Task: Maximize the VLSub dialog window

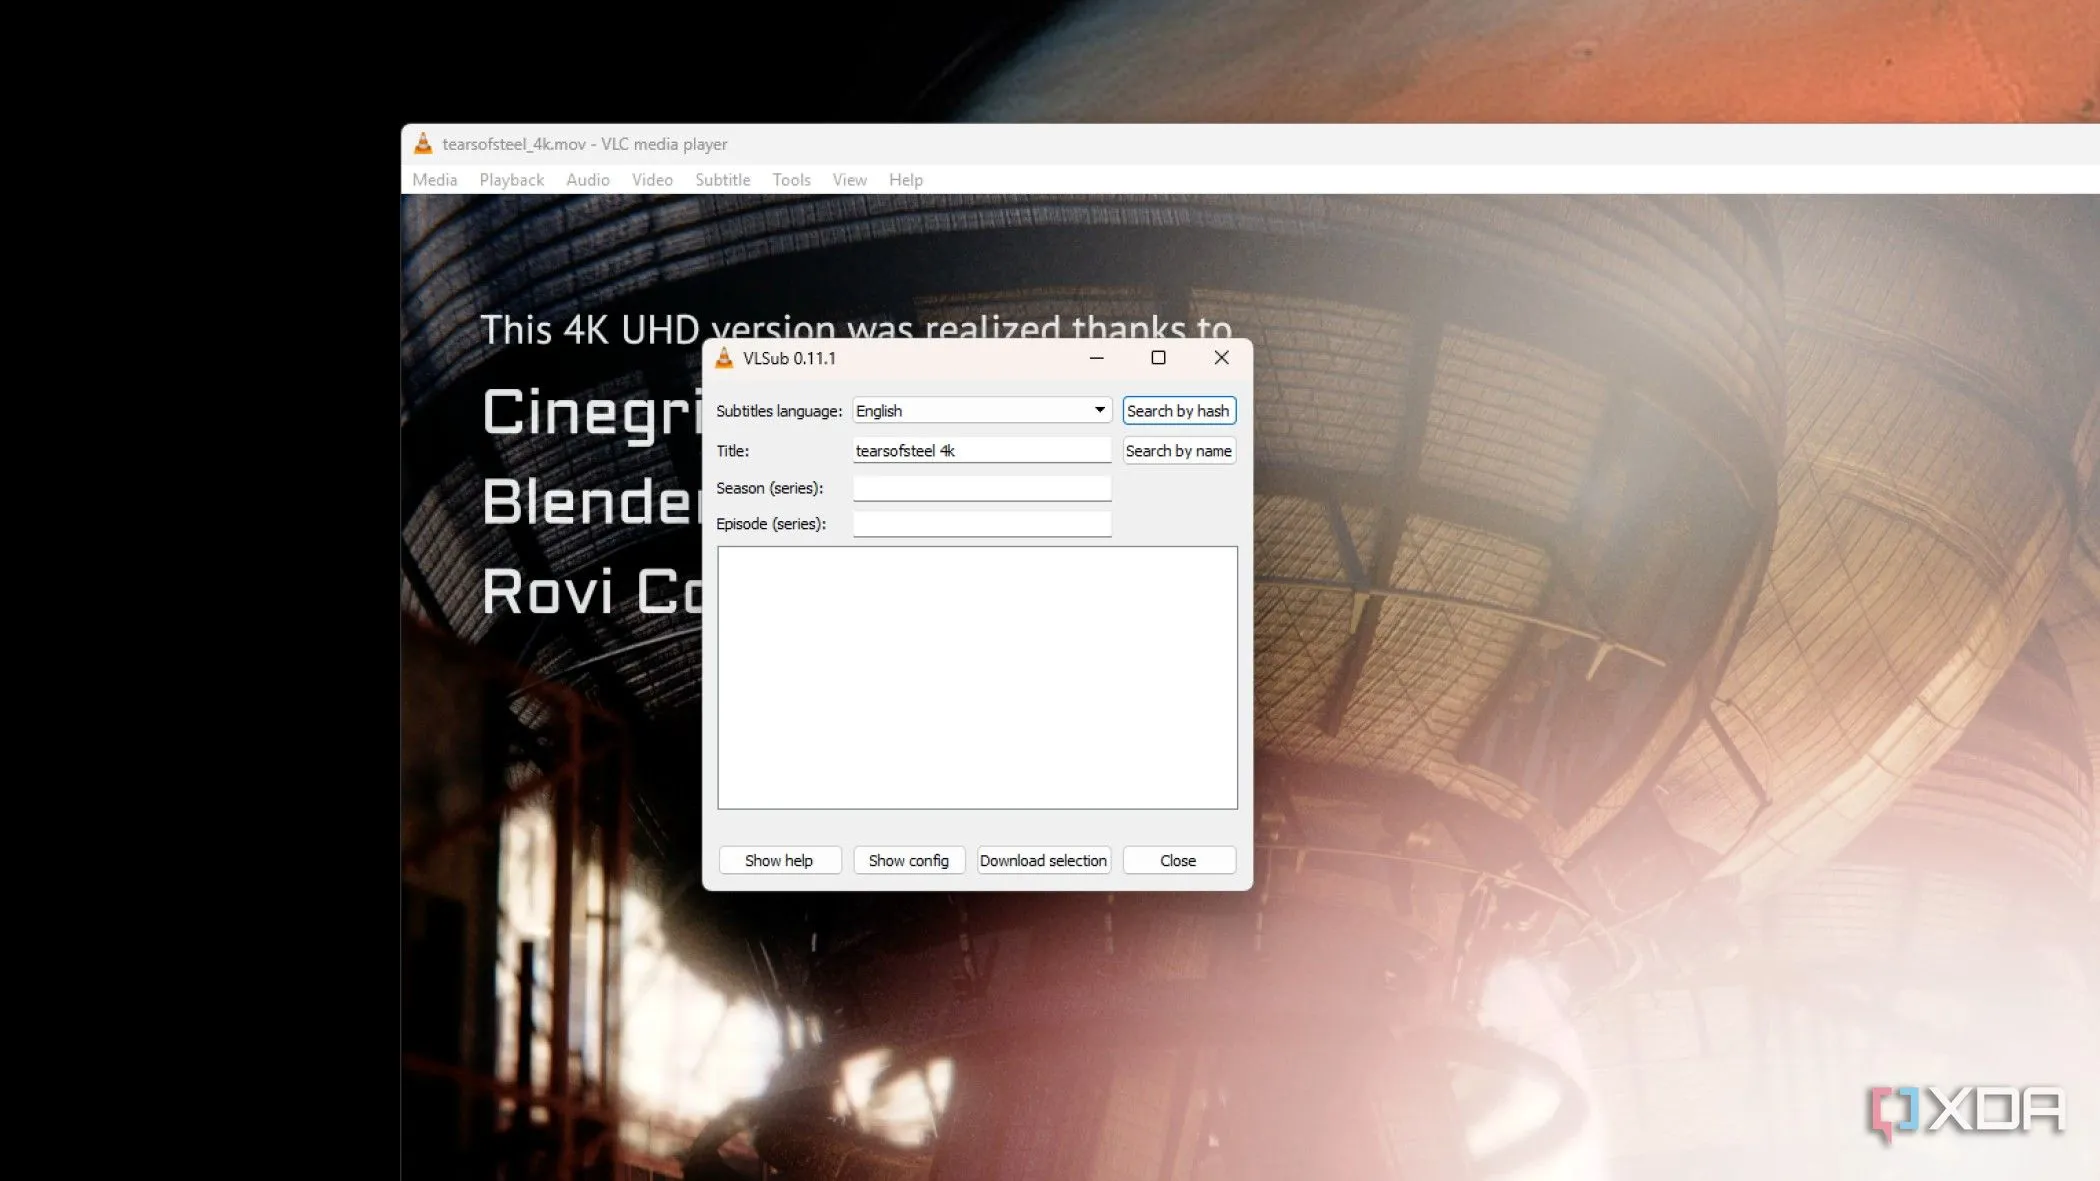Action: pyautogui.click(x=1158, y=358)
